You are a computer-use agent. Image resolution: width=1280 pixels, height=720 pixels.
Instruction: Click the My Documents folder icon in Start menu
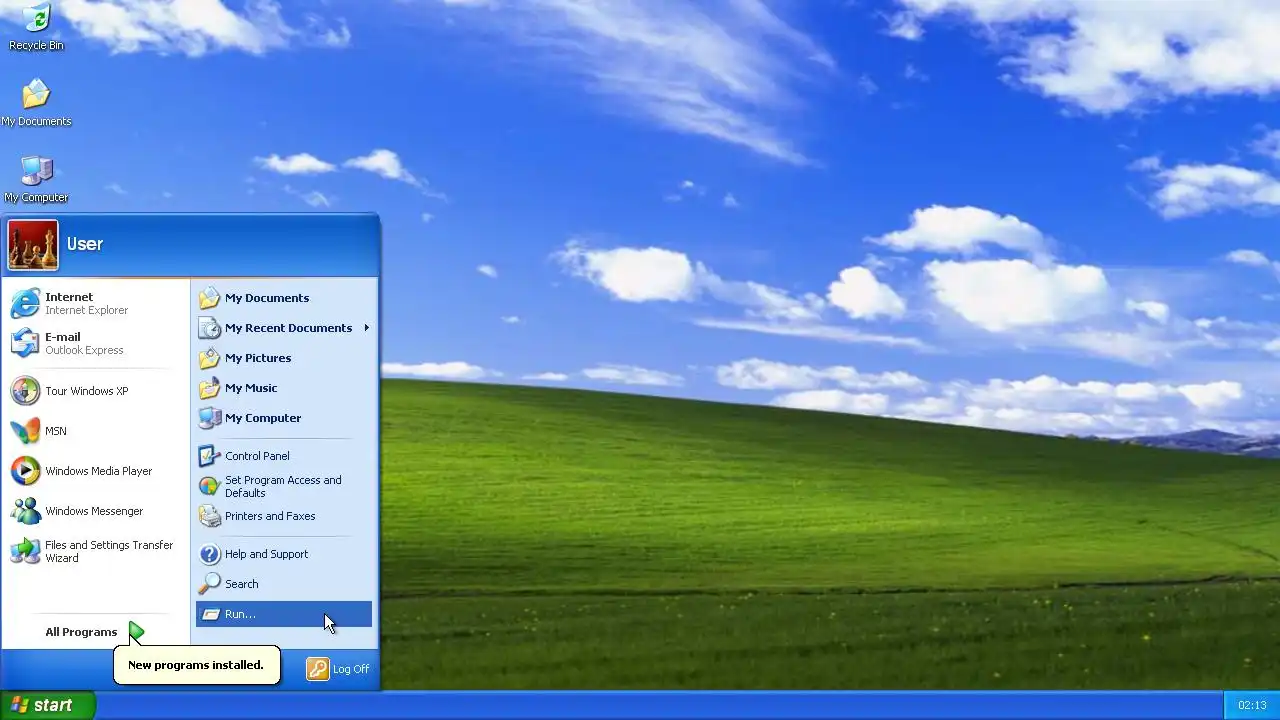(209, 298)
